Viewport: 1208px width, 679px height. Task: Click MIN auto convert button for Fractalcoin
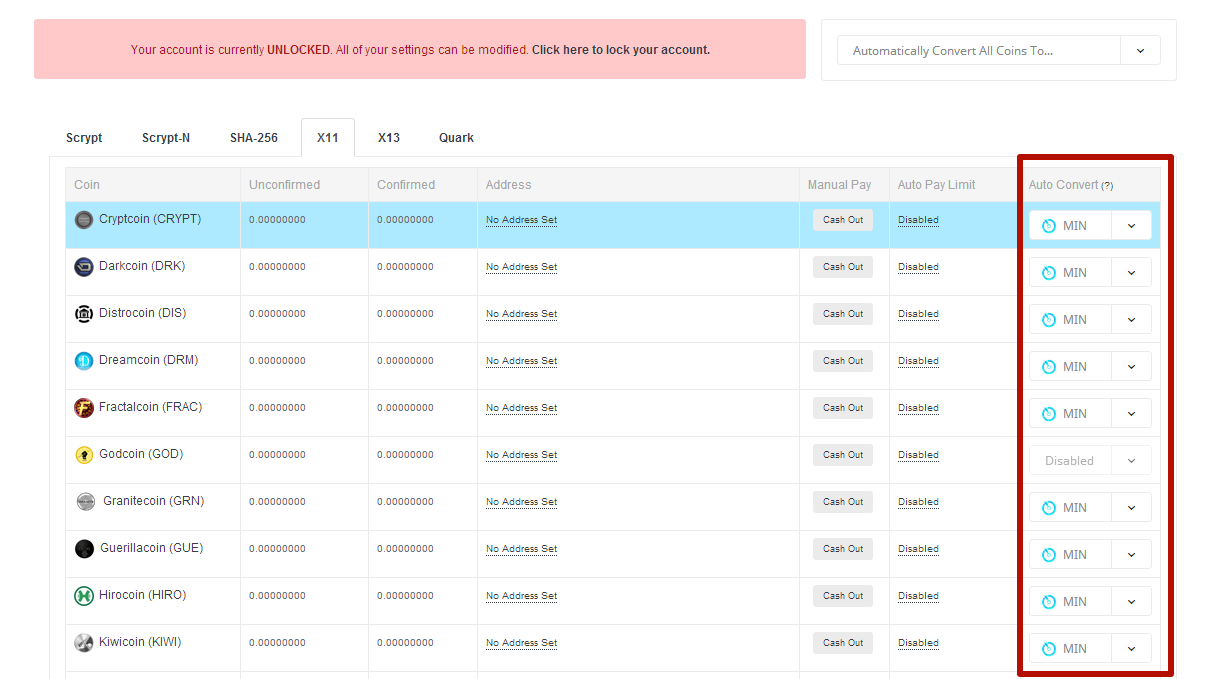pyautogui.click(x=1070, y=413)
